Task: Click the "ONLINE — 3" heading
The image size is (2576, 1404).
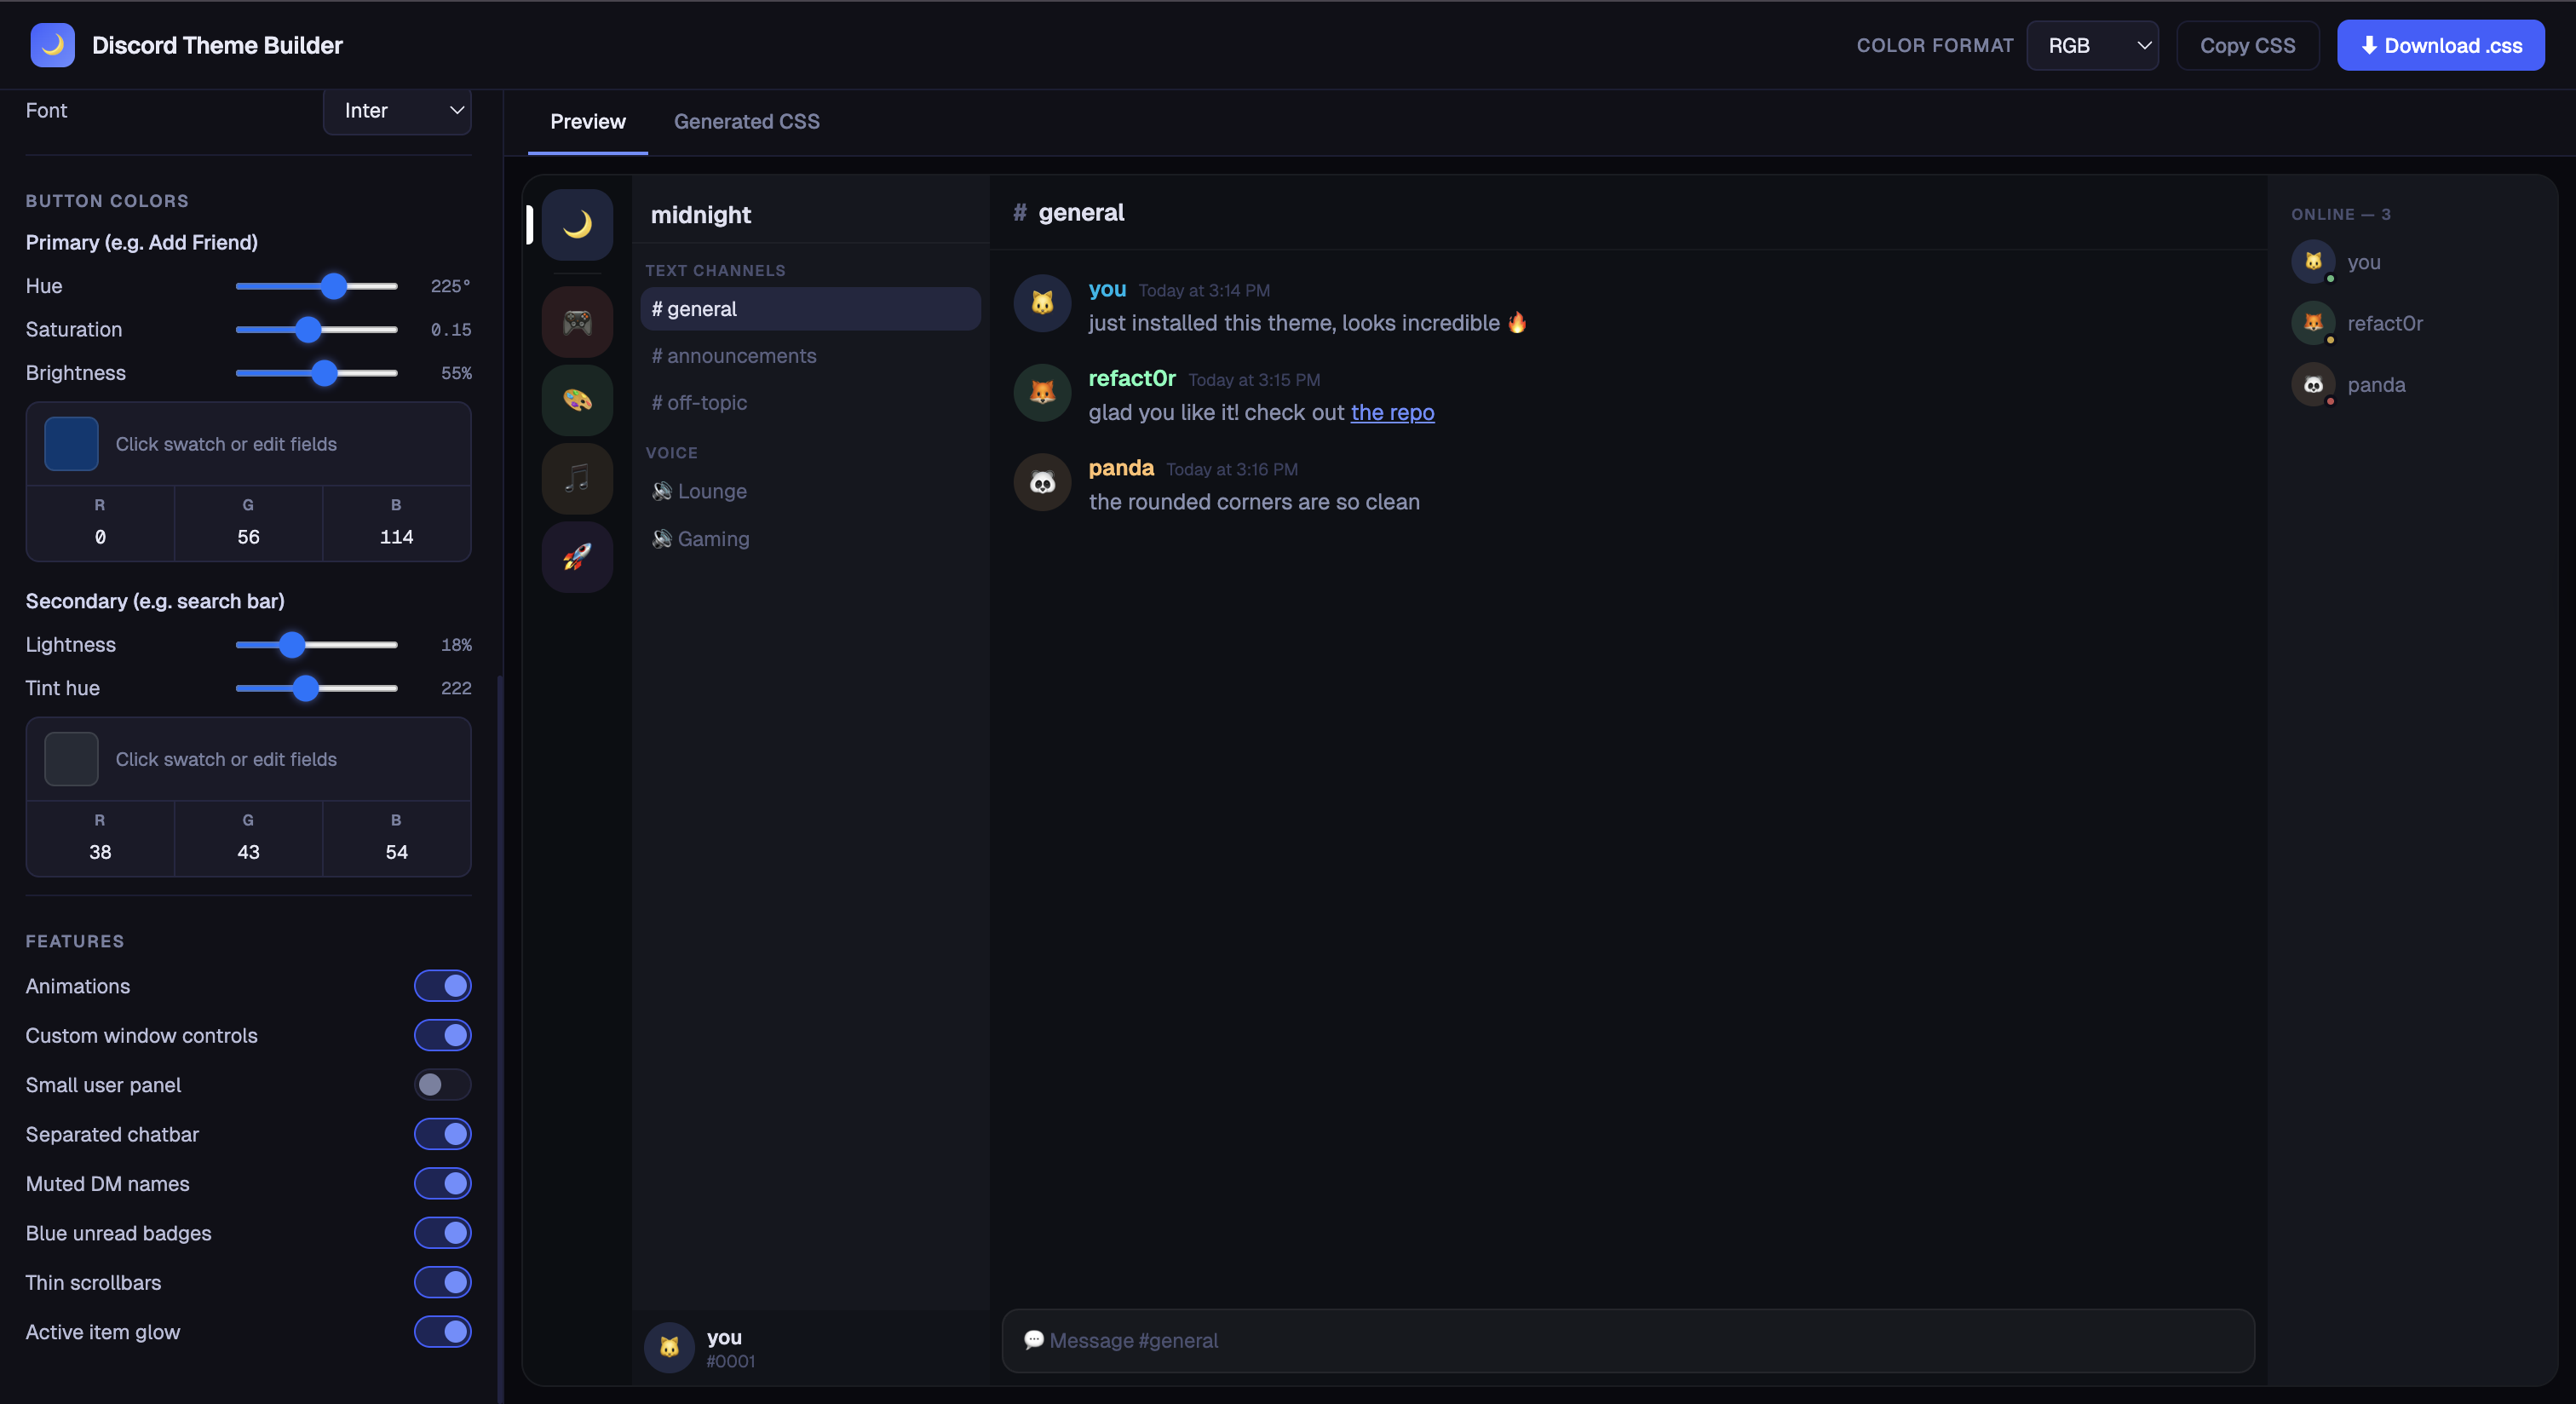Action: (x=2341, y=214)
